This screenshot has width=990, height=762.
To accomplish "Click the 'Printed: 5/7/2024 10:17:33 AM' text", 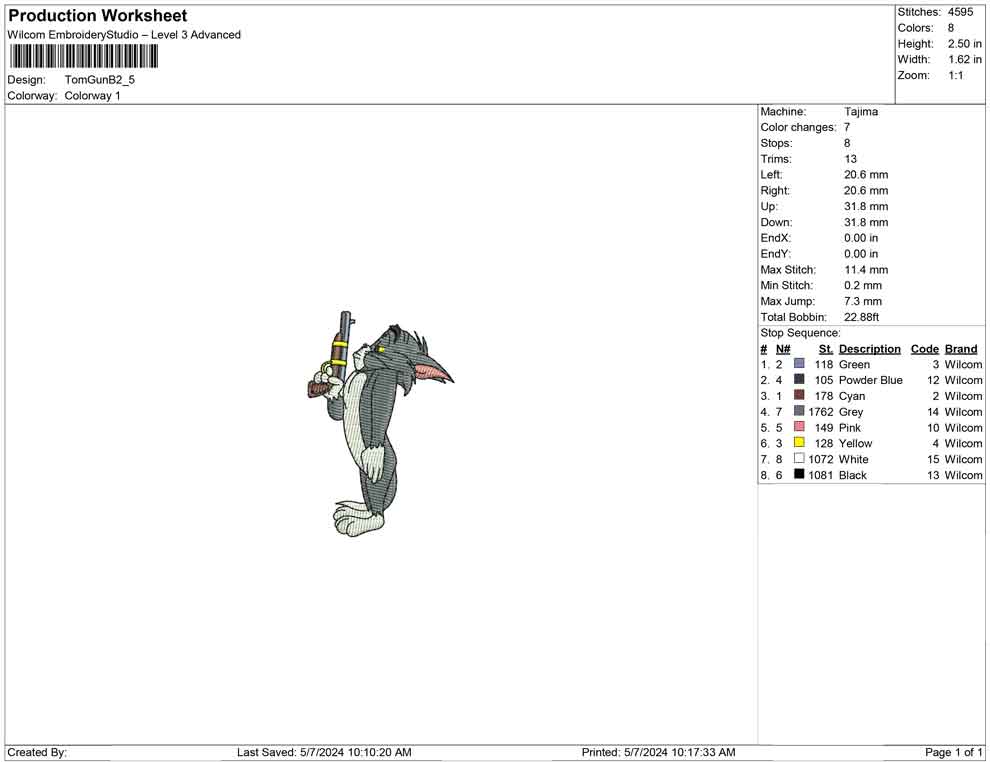I will pyautogui.click(x=659, y=752).
